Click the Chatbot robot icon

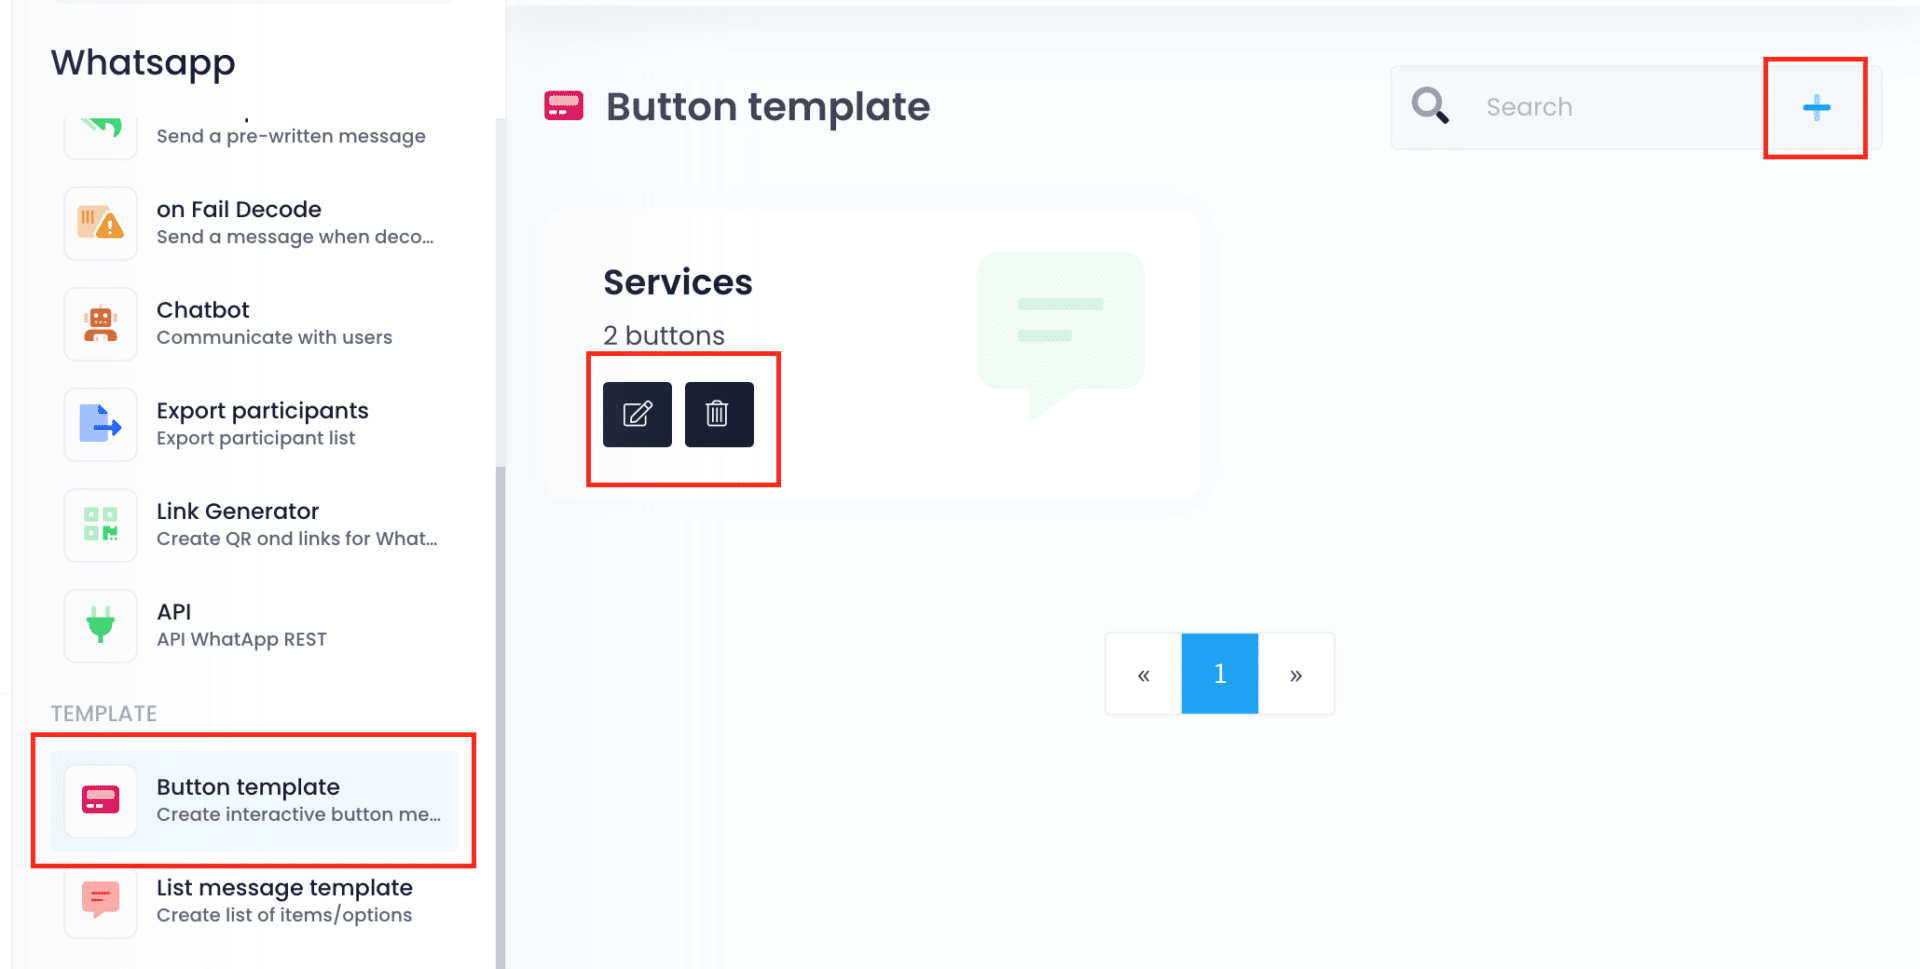tap(100, 324)
